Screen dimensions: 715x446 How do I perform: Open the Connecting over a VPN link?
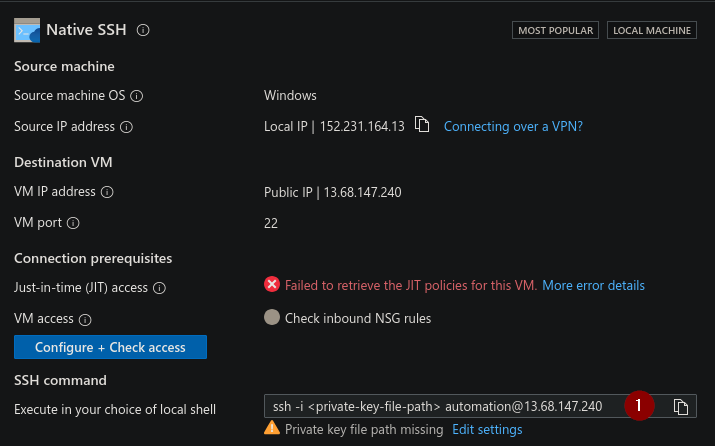(x=513, y=126)
